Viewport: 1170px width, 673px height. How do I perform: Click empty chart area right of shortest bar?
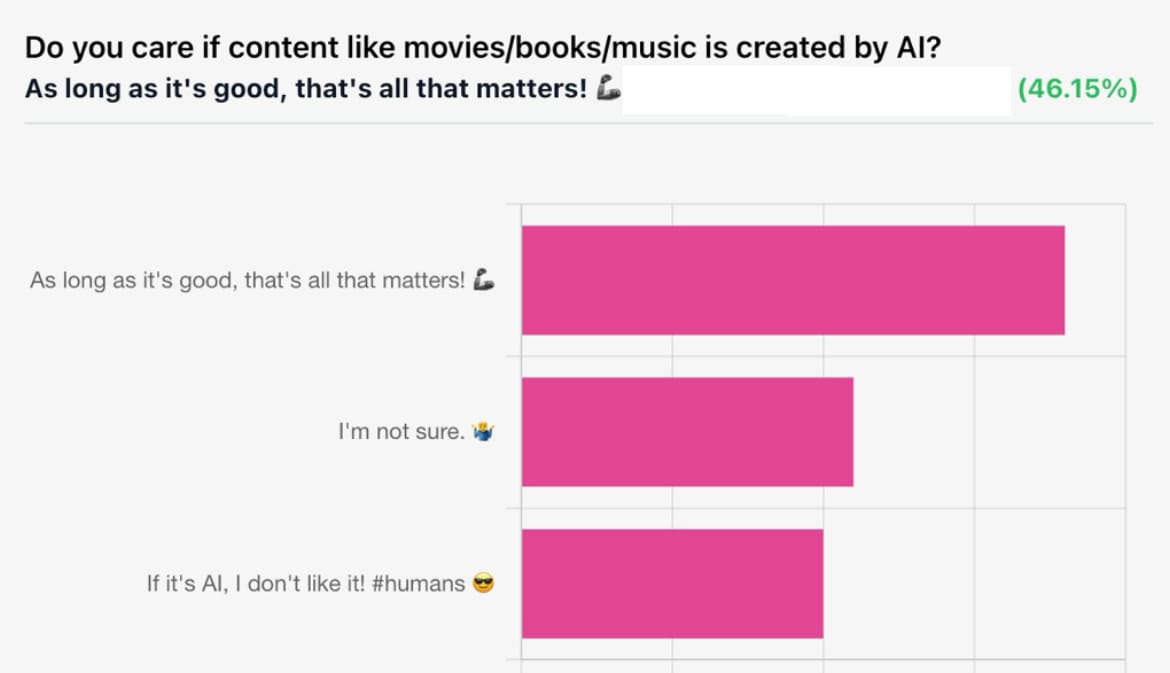pos(974,583)
